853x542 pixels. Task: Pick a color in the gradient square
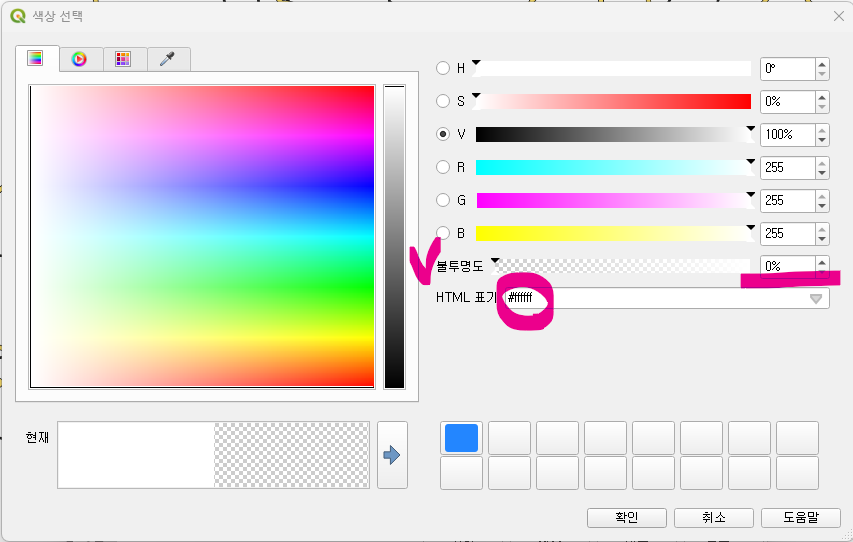tap(202, 236)
